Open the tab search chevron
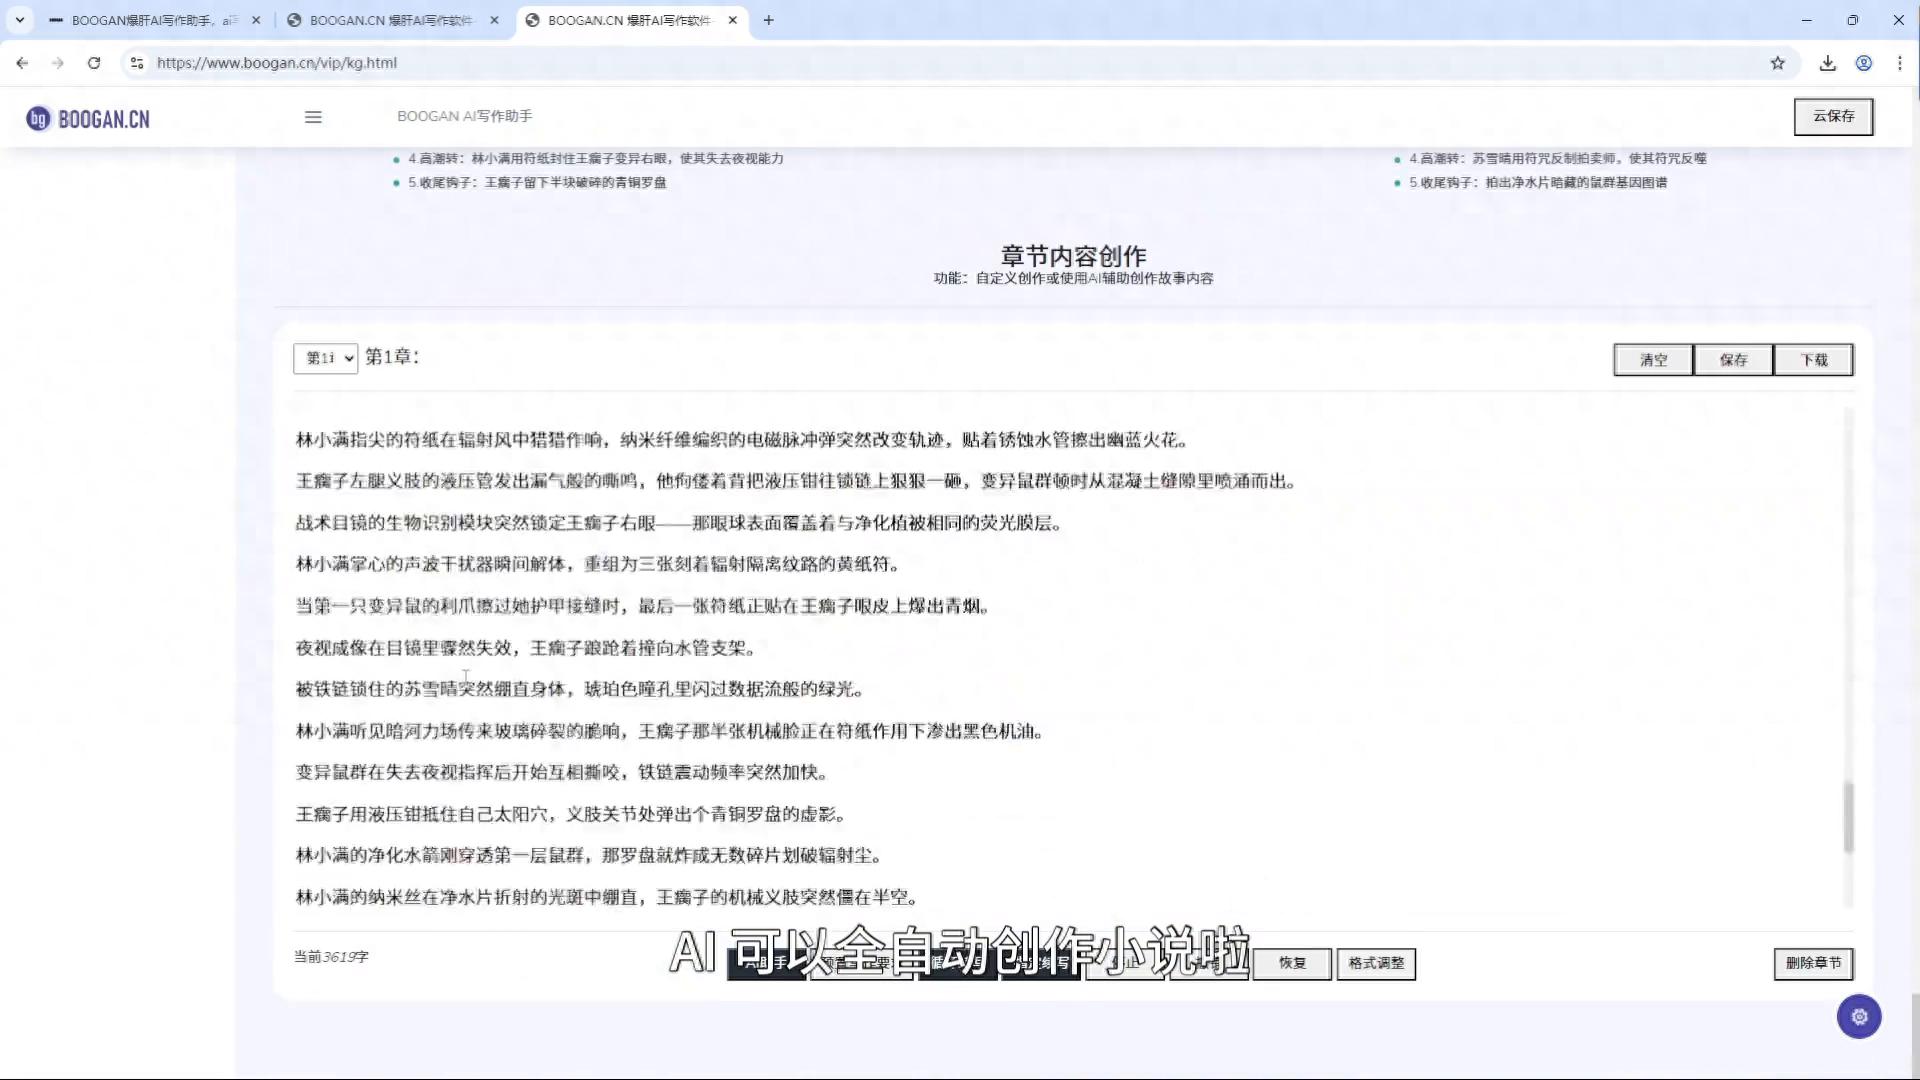This screenshot has width=1920, height=1080. tap(18, 20)
